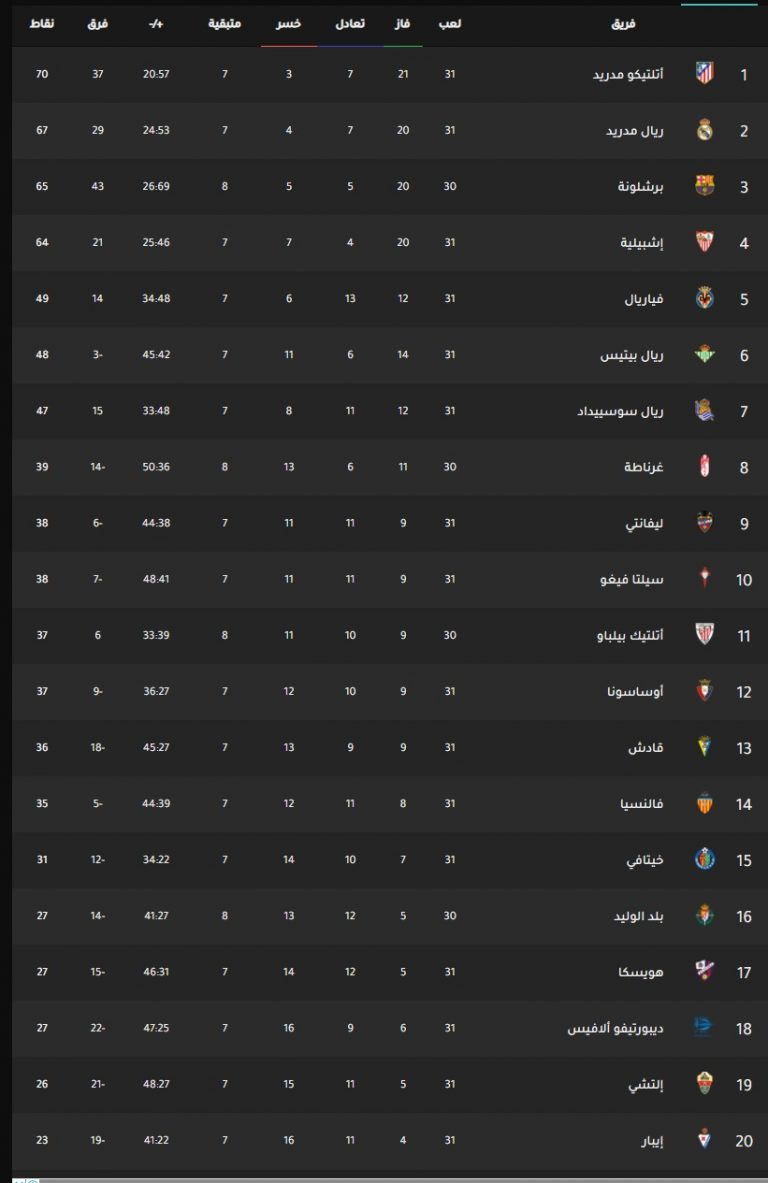Click the Barcelona club crest
Image resolution: width=768 pixels, height=1183 pixels.
coord(705,186)
